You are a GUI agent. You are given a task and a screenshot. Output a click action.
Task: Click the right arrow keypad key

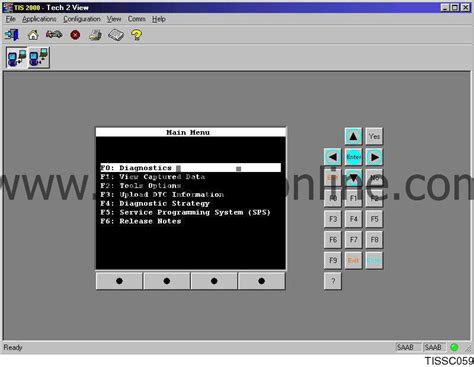pos(374,157)
